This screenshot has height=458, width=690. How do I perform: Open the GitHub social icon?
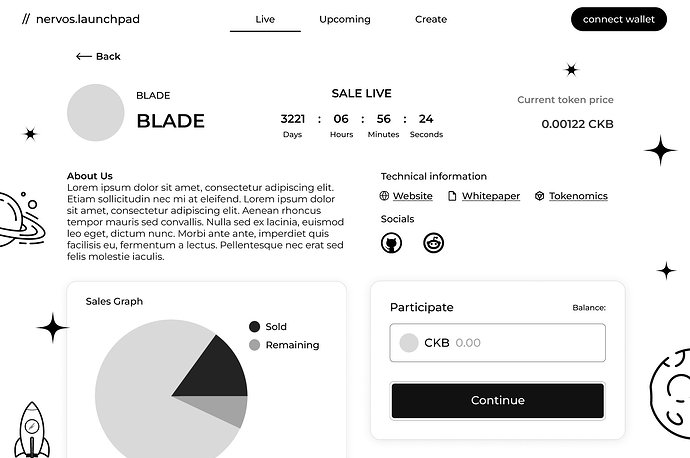pos(391,243)
